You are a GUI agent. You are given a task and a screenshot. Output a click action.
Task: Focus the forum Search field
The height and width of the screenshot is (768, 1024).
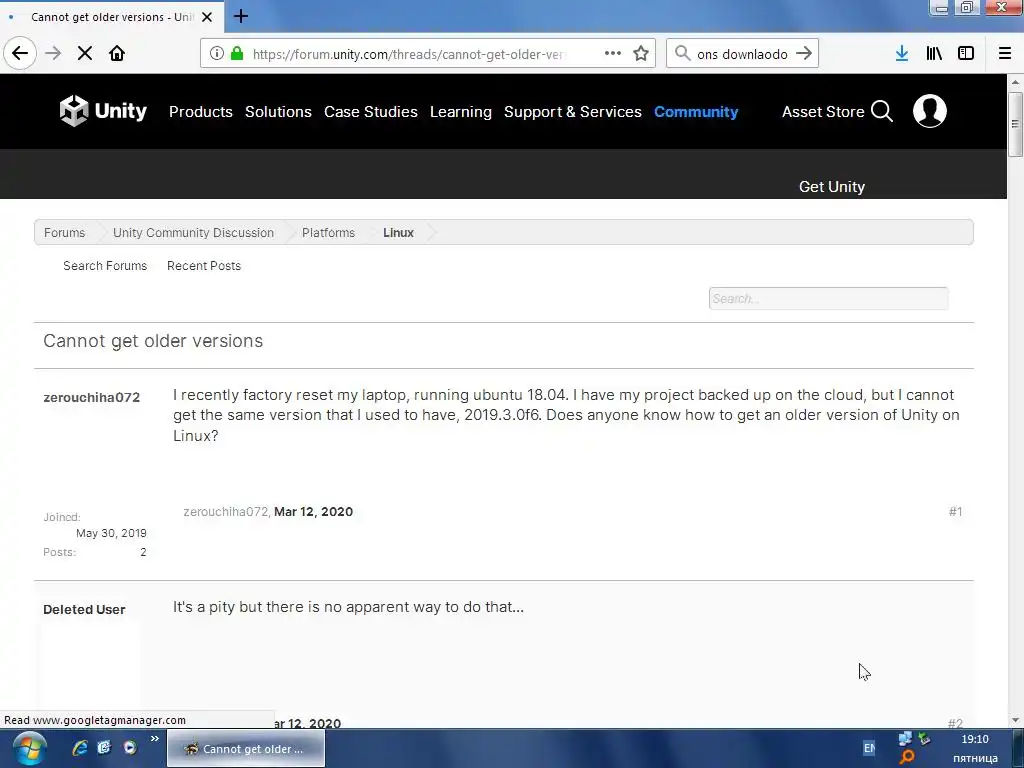click(828, 298)
